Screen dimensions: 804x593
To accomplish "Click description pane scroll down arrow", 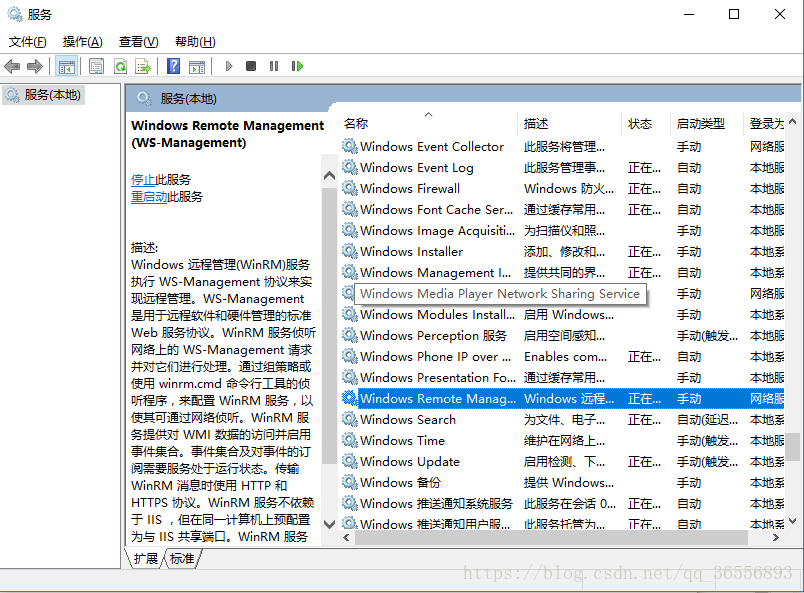I will pyautogui.click(x=329, y=524).
